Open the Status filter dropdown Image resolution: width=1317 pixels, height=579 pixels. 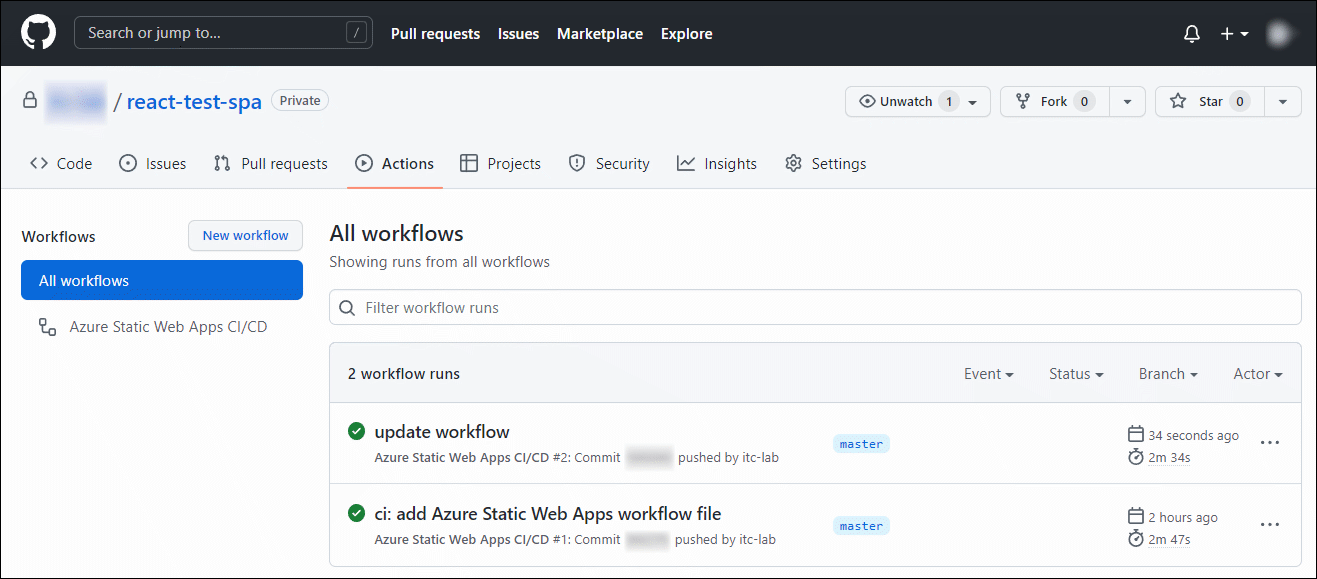[1076, 374]
